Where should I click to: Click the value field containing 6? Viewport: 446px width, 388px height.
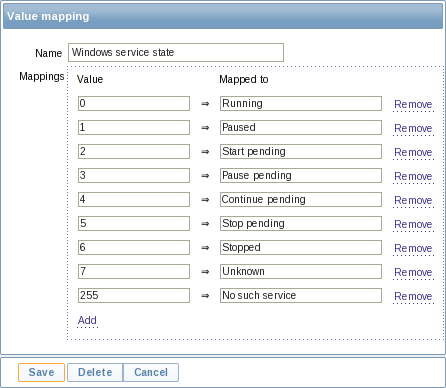point(134,247)
